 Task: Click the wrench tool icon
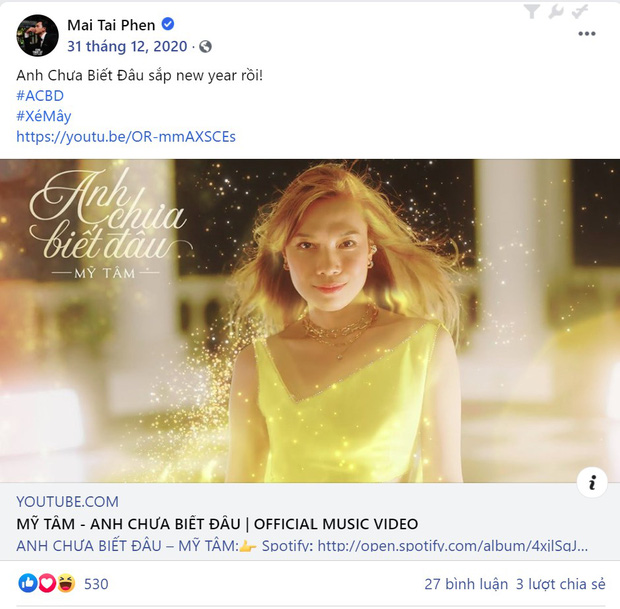556,12
